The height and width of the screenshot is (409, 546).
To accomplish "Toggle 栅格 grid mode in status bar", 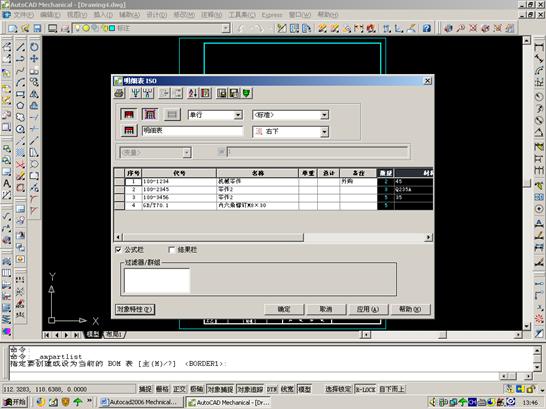I will [x=162, y=389].
